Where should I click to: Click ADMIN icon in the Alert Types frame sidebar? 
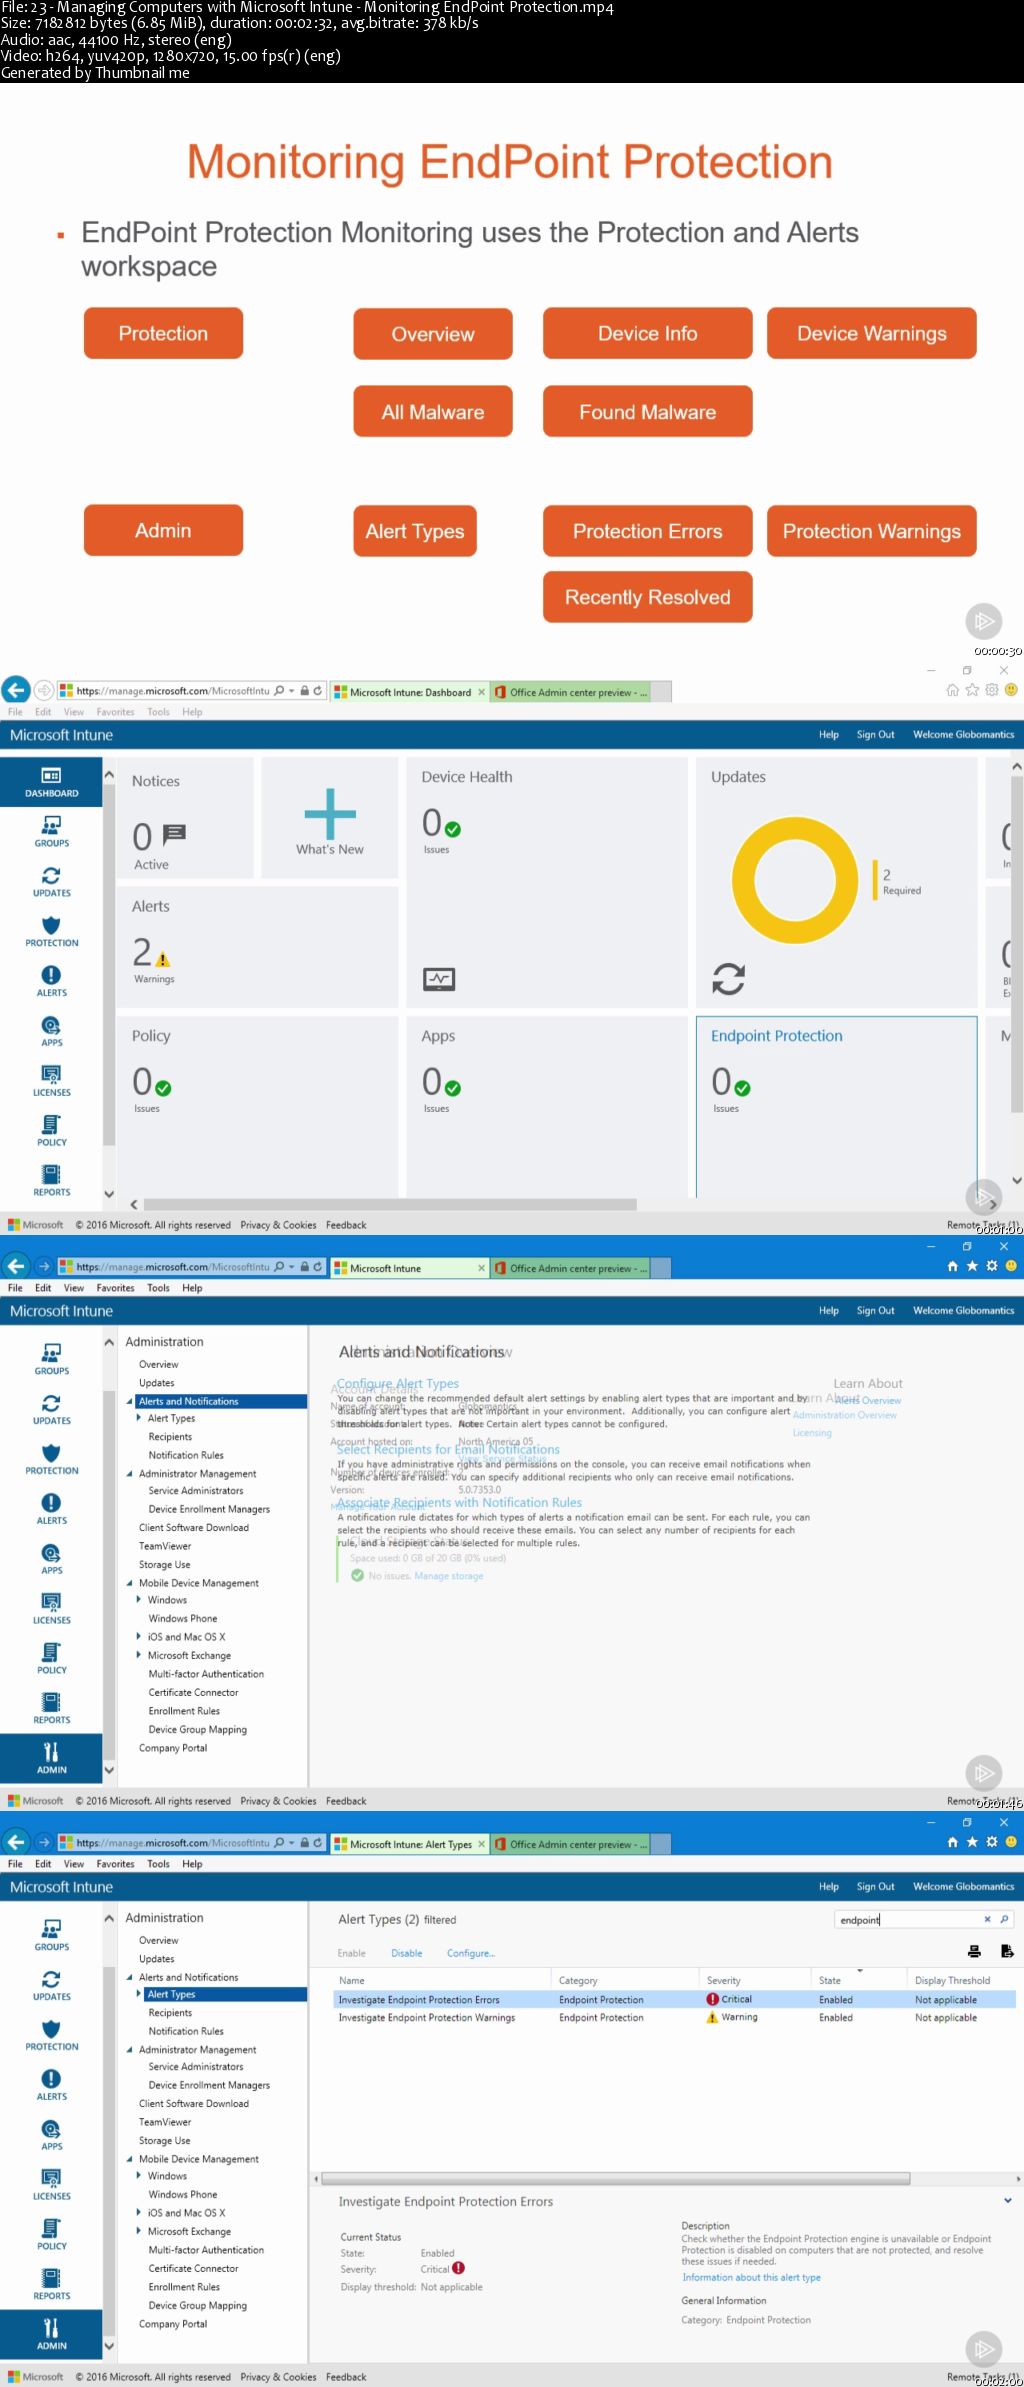51,2334
